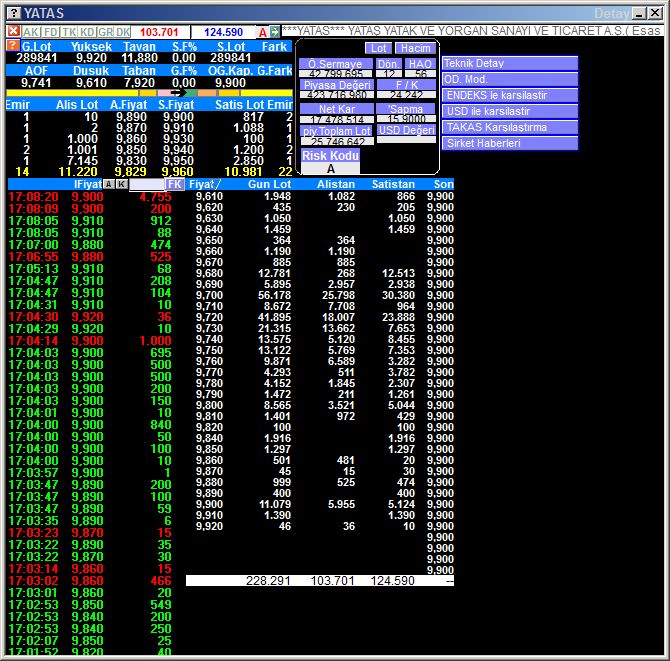Screen dimensions: 670x661
Task: Click the KD toolbar button
Action: pyautogui.click(x=87, y=32)
